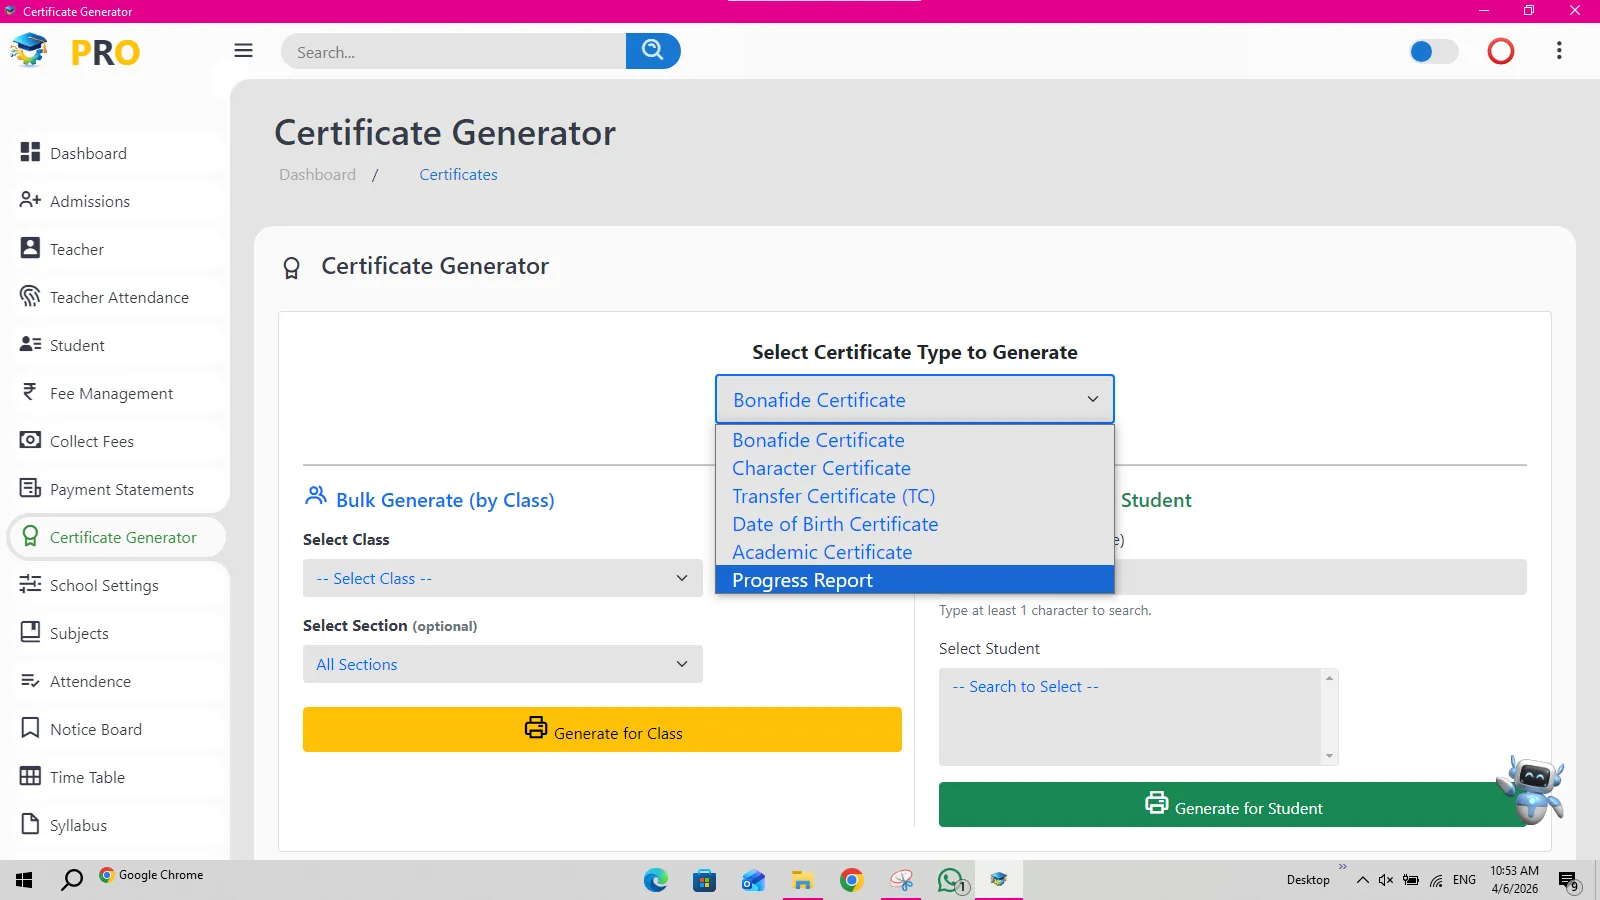Click the red circle icon in header
The width and height of the screenshot is (1600, 900).
tap(1501, 51)
